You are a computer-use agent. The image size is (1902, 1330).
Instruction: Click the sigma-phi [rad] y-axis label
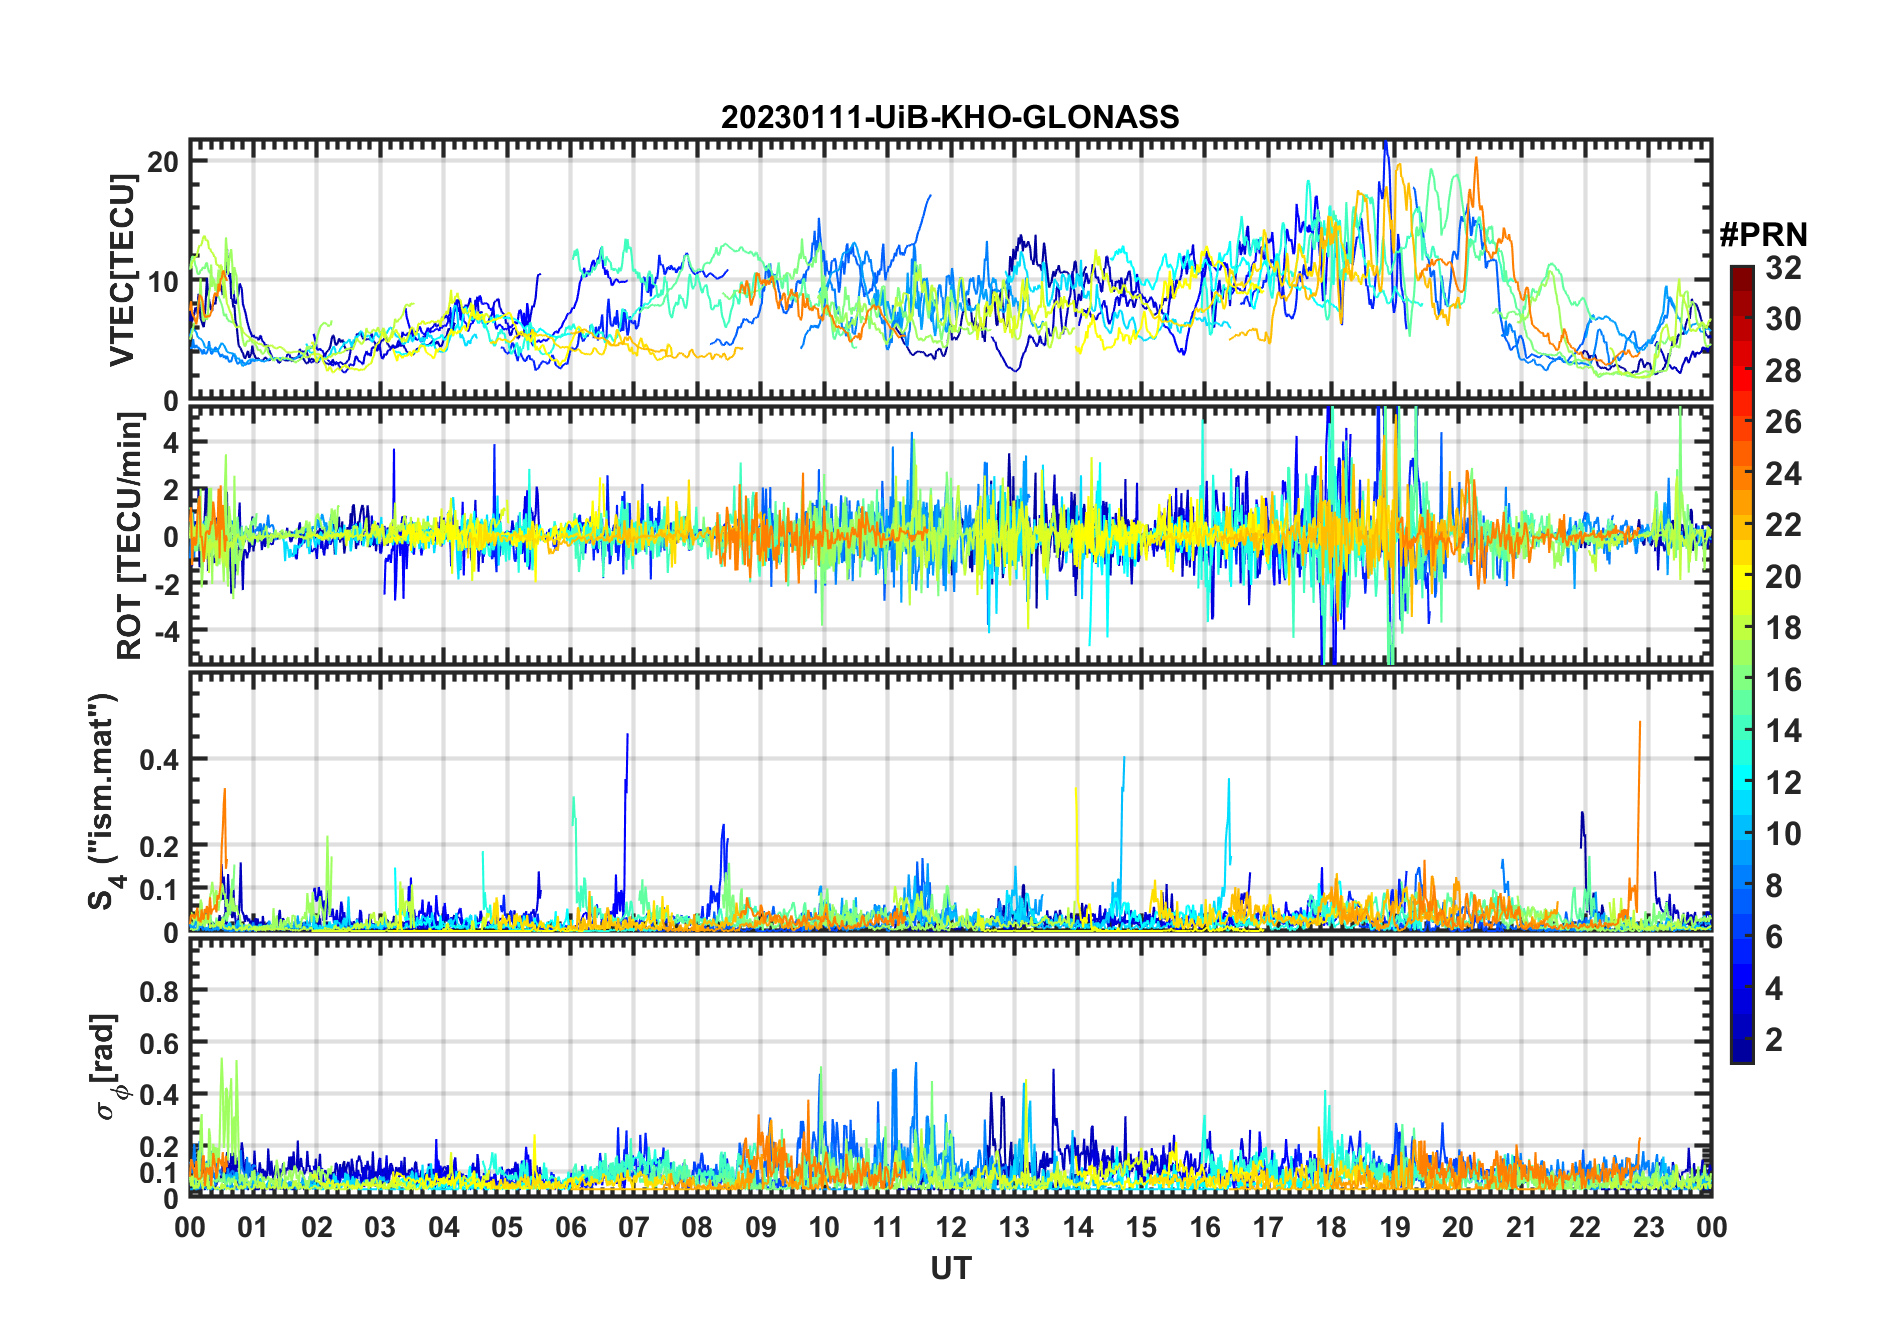coord(107,1067)
